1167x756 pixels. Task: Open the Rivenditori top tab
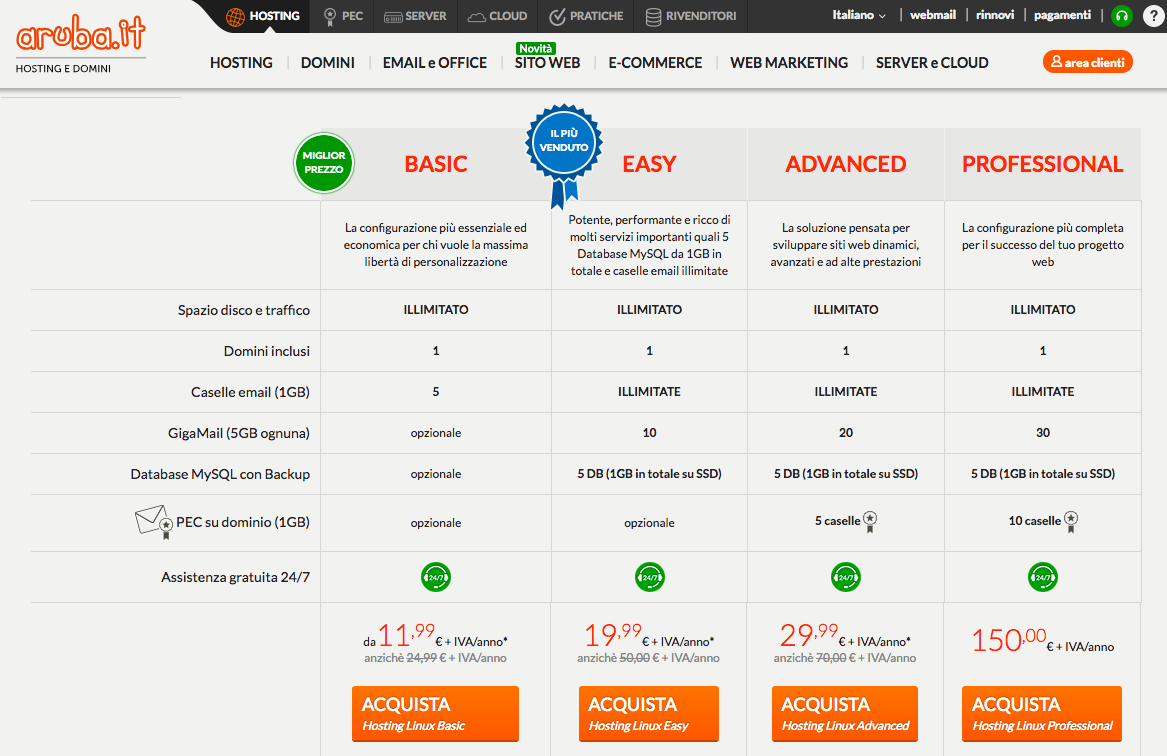click(x=691, y=16)
